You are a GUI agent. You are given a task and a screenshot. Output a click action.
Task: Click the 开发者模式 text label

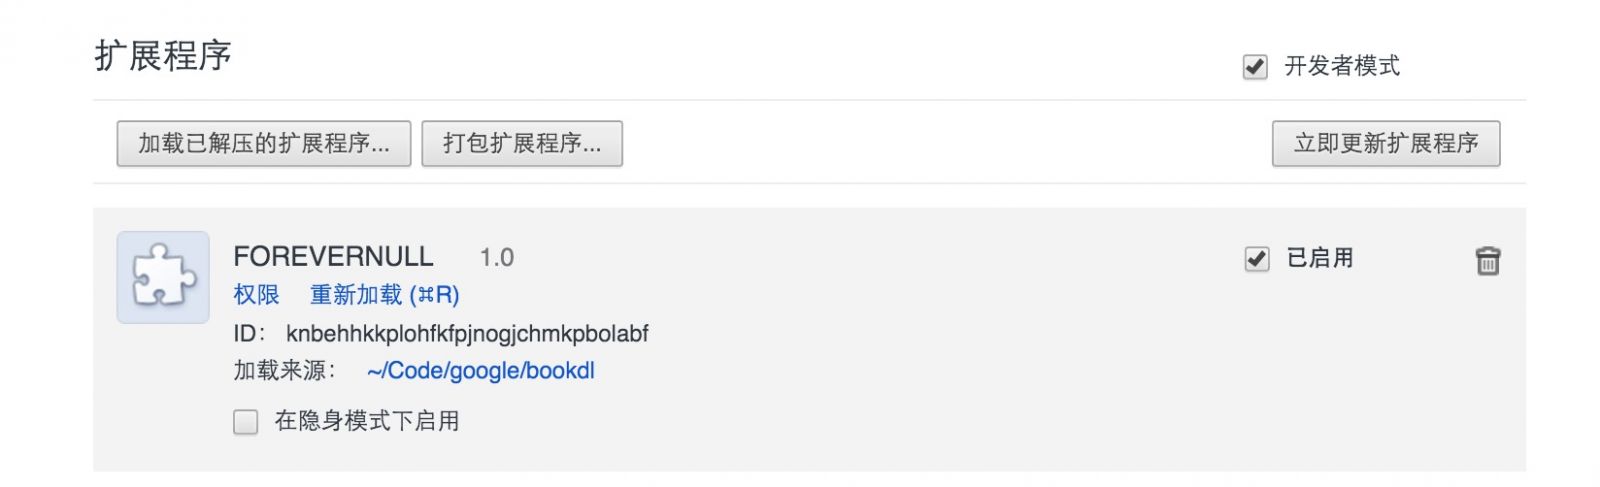point(1342,67)
